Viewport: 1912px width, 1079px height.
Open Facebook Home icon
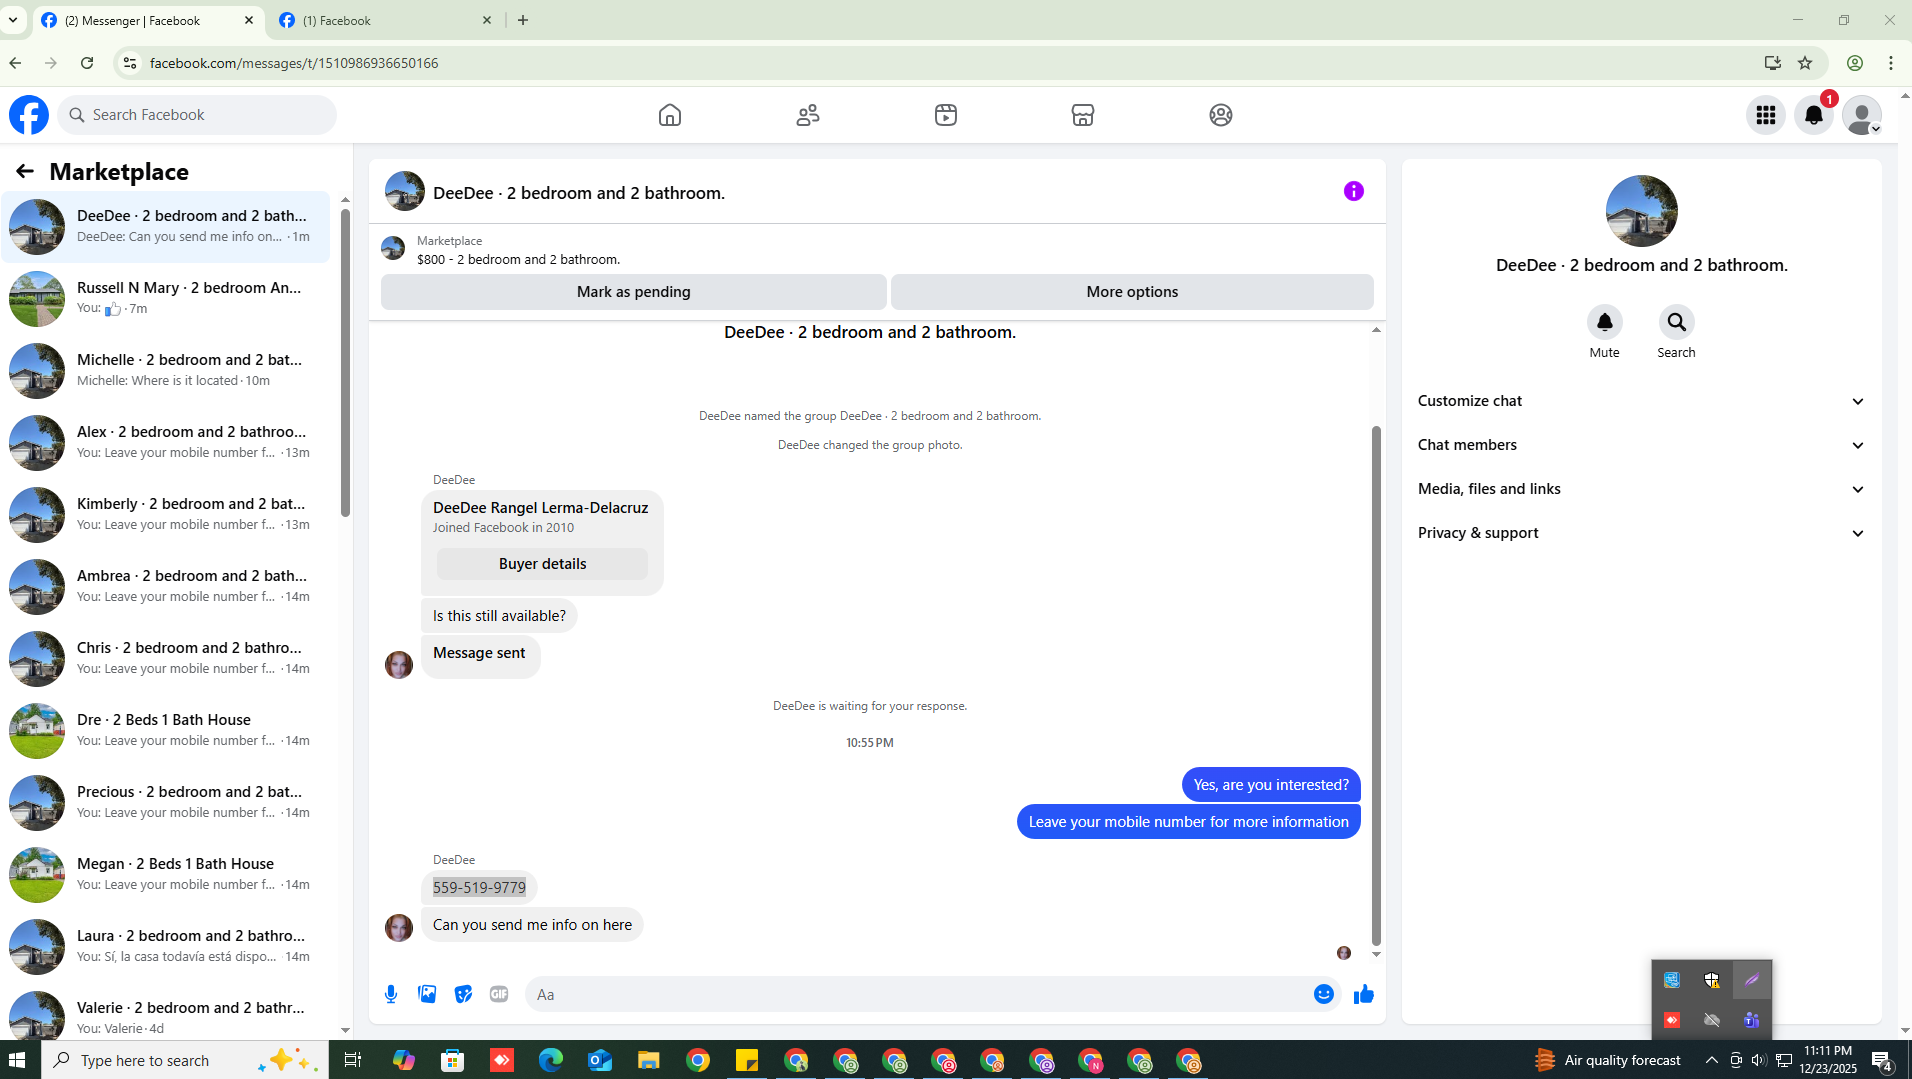click(x=669, y=115)
